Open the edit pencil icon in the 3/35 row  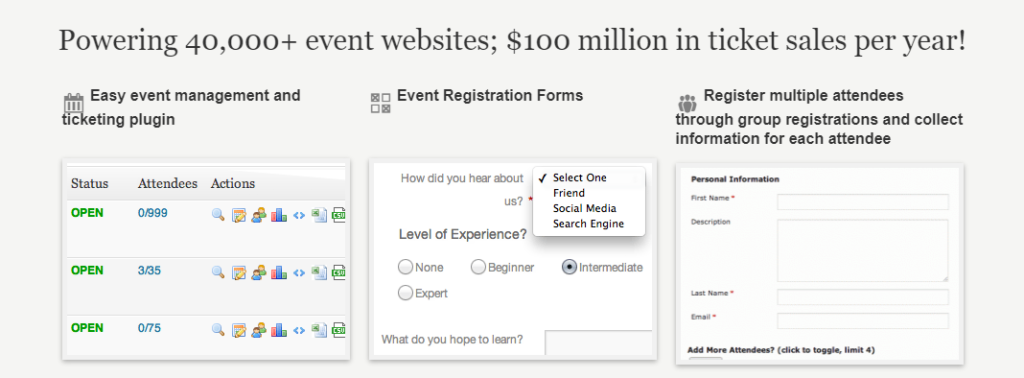[239, 272]
